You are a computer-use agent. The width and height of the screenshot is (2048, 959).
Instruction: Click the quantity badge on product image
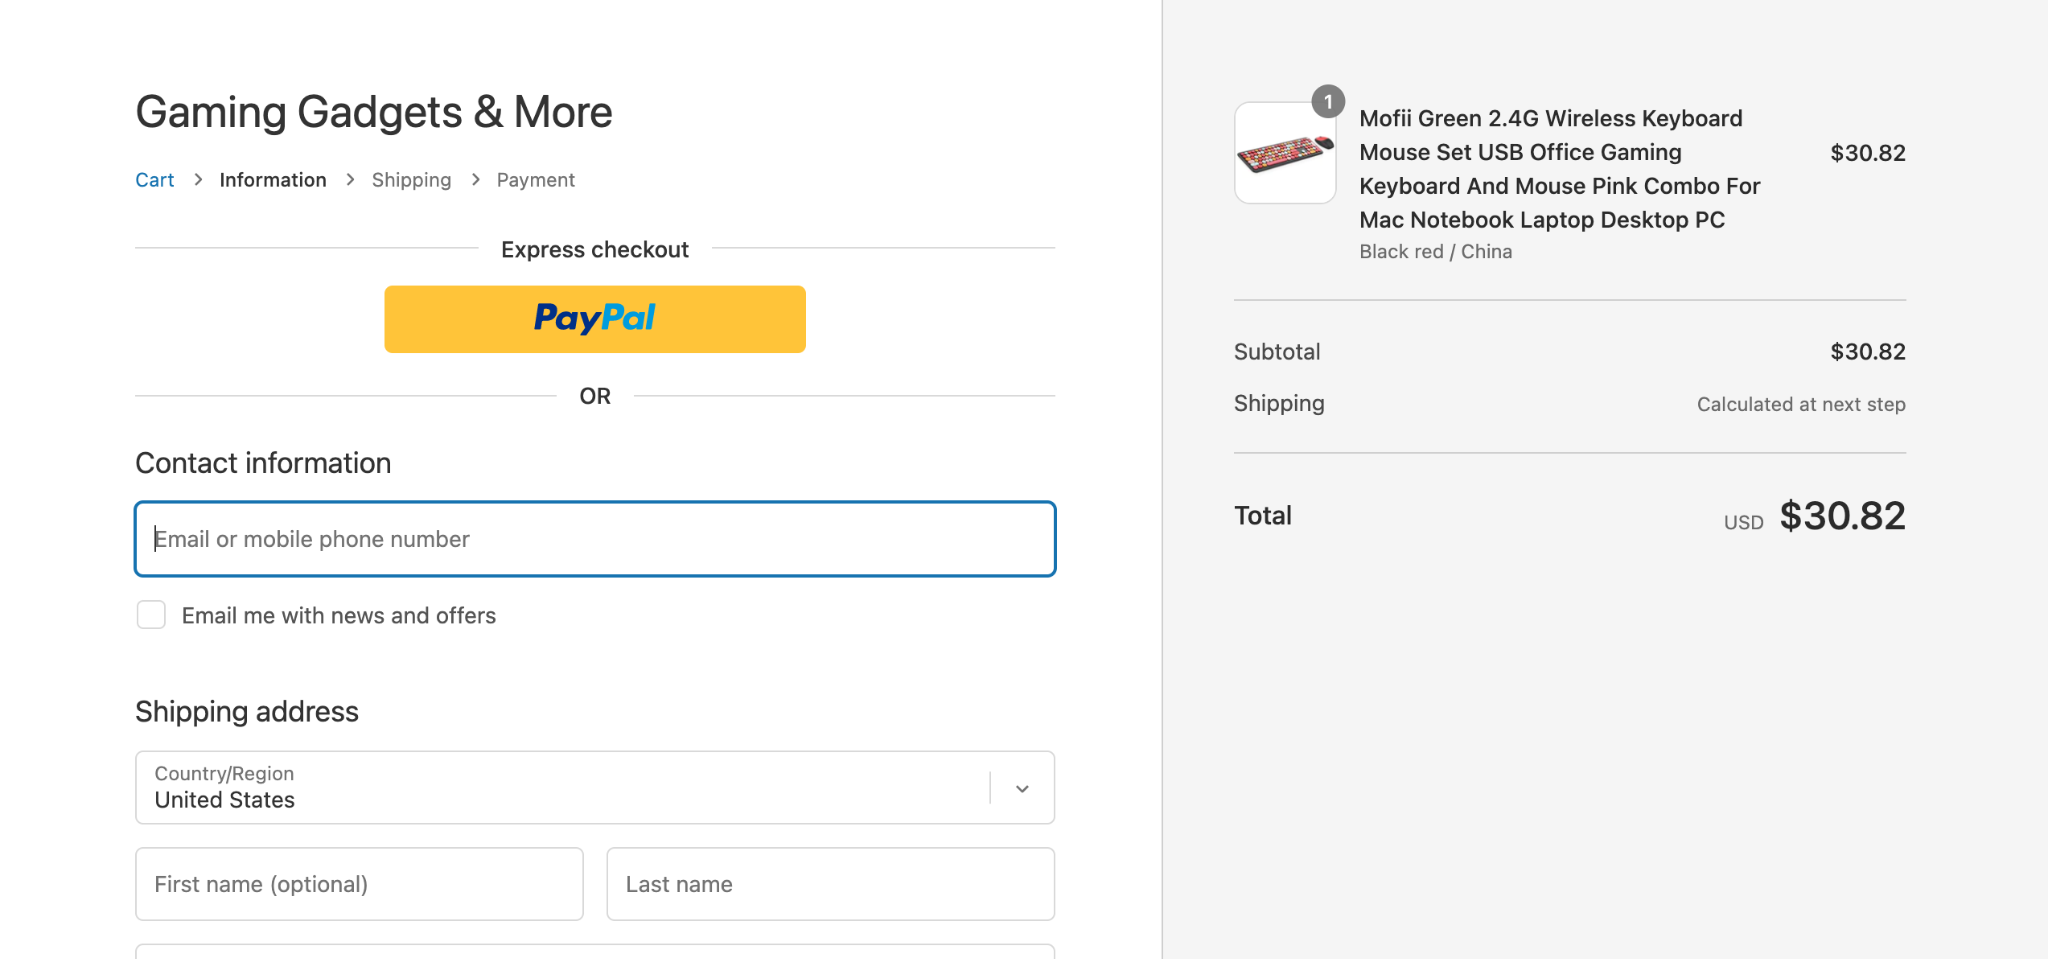pos(1327,101)
